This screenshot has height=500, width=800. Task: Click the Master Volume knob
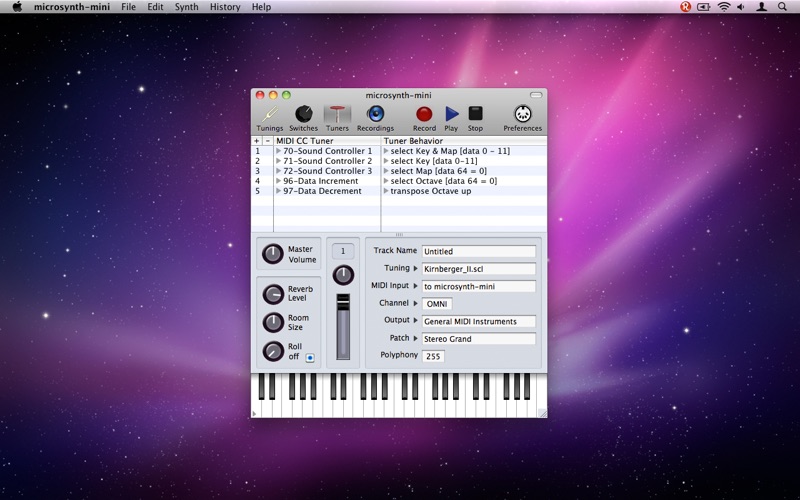272,254
